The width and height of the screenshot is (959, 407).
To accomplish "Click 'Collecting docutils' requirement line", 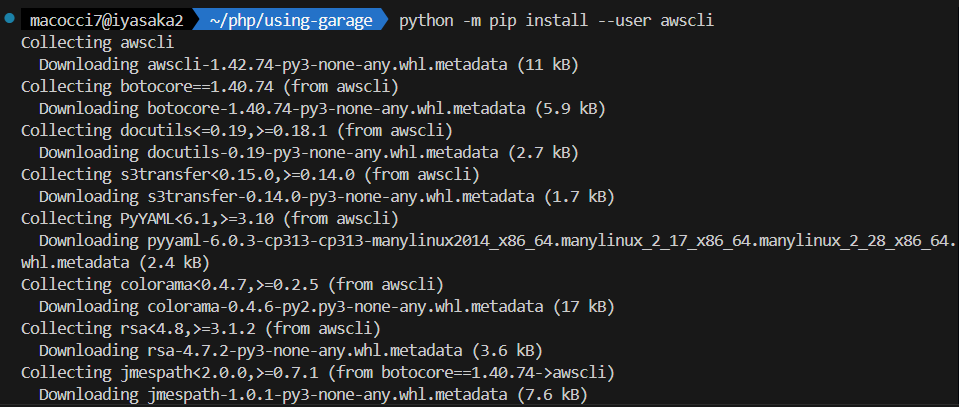I will click(236, 130).
